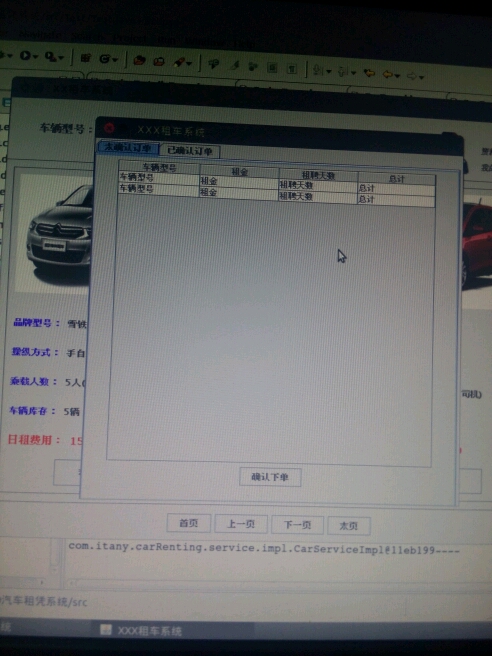
Task: Click the Open Type folder icon
Action: [139, 61]
